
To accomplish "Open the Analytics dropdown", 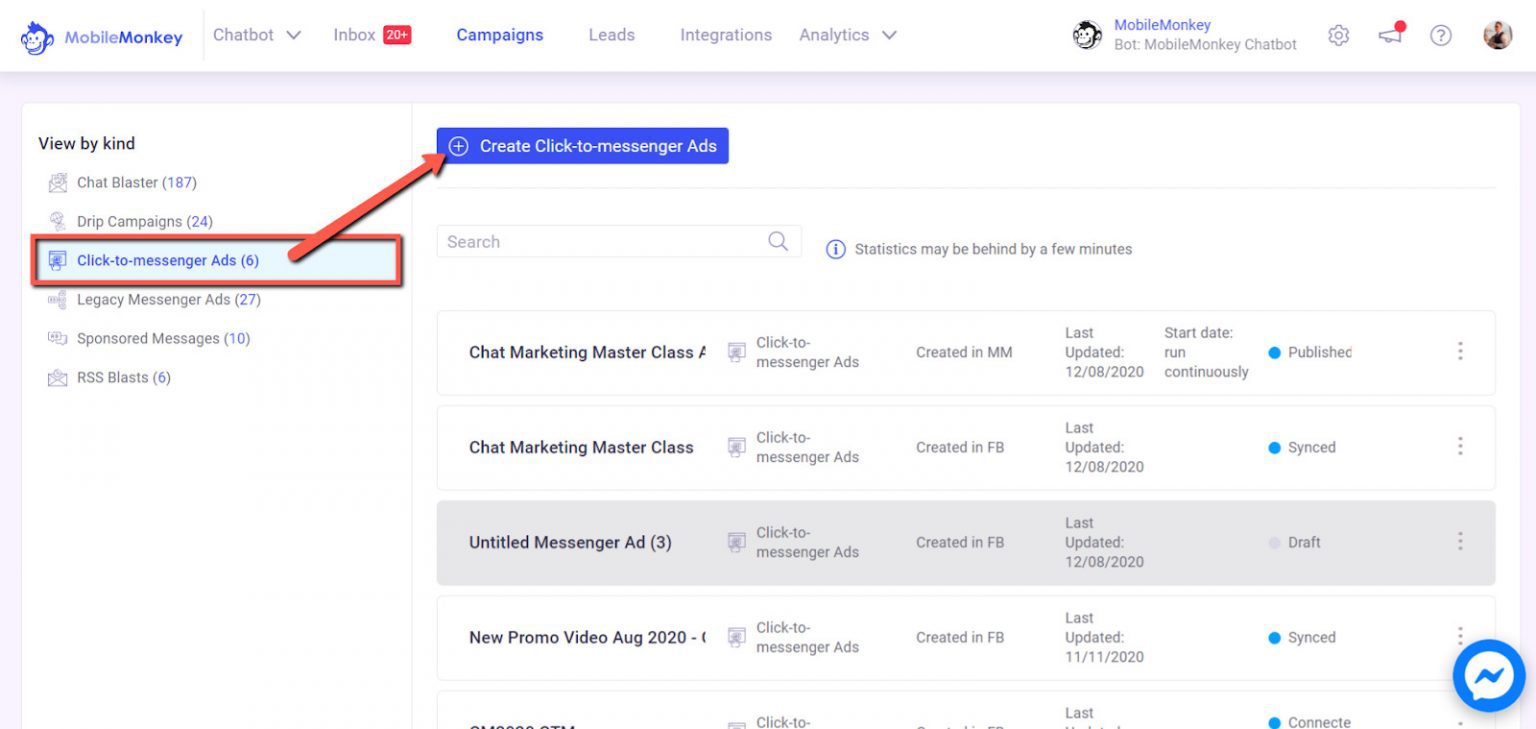I will click(846, 34).
